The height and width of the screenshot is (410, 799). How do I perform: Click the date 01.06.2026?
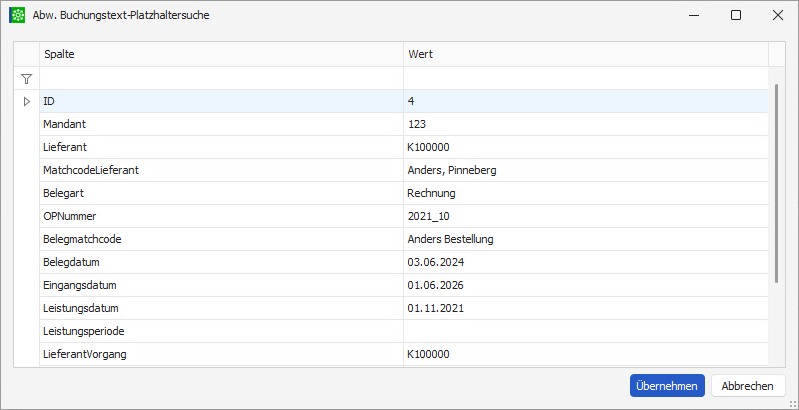pos(436,285)
